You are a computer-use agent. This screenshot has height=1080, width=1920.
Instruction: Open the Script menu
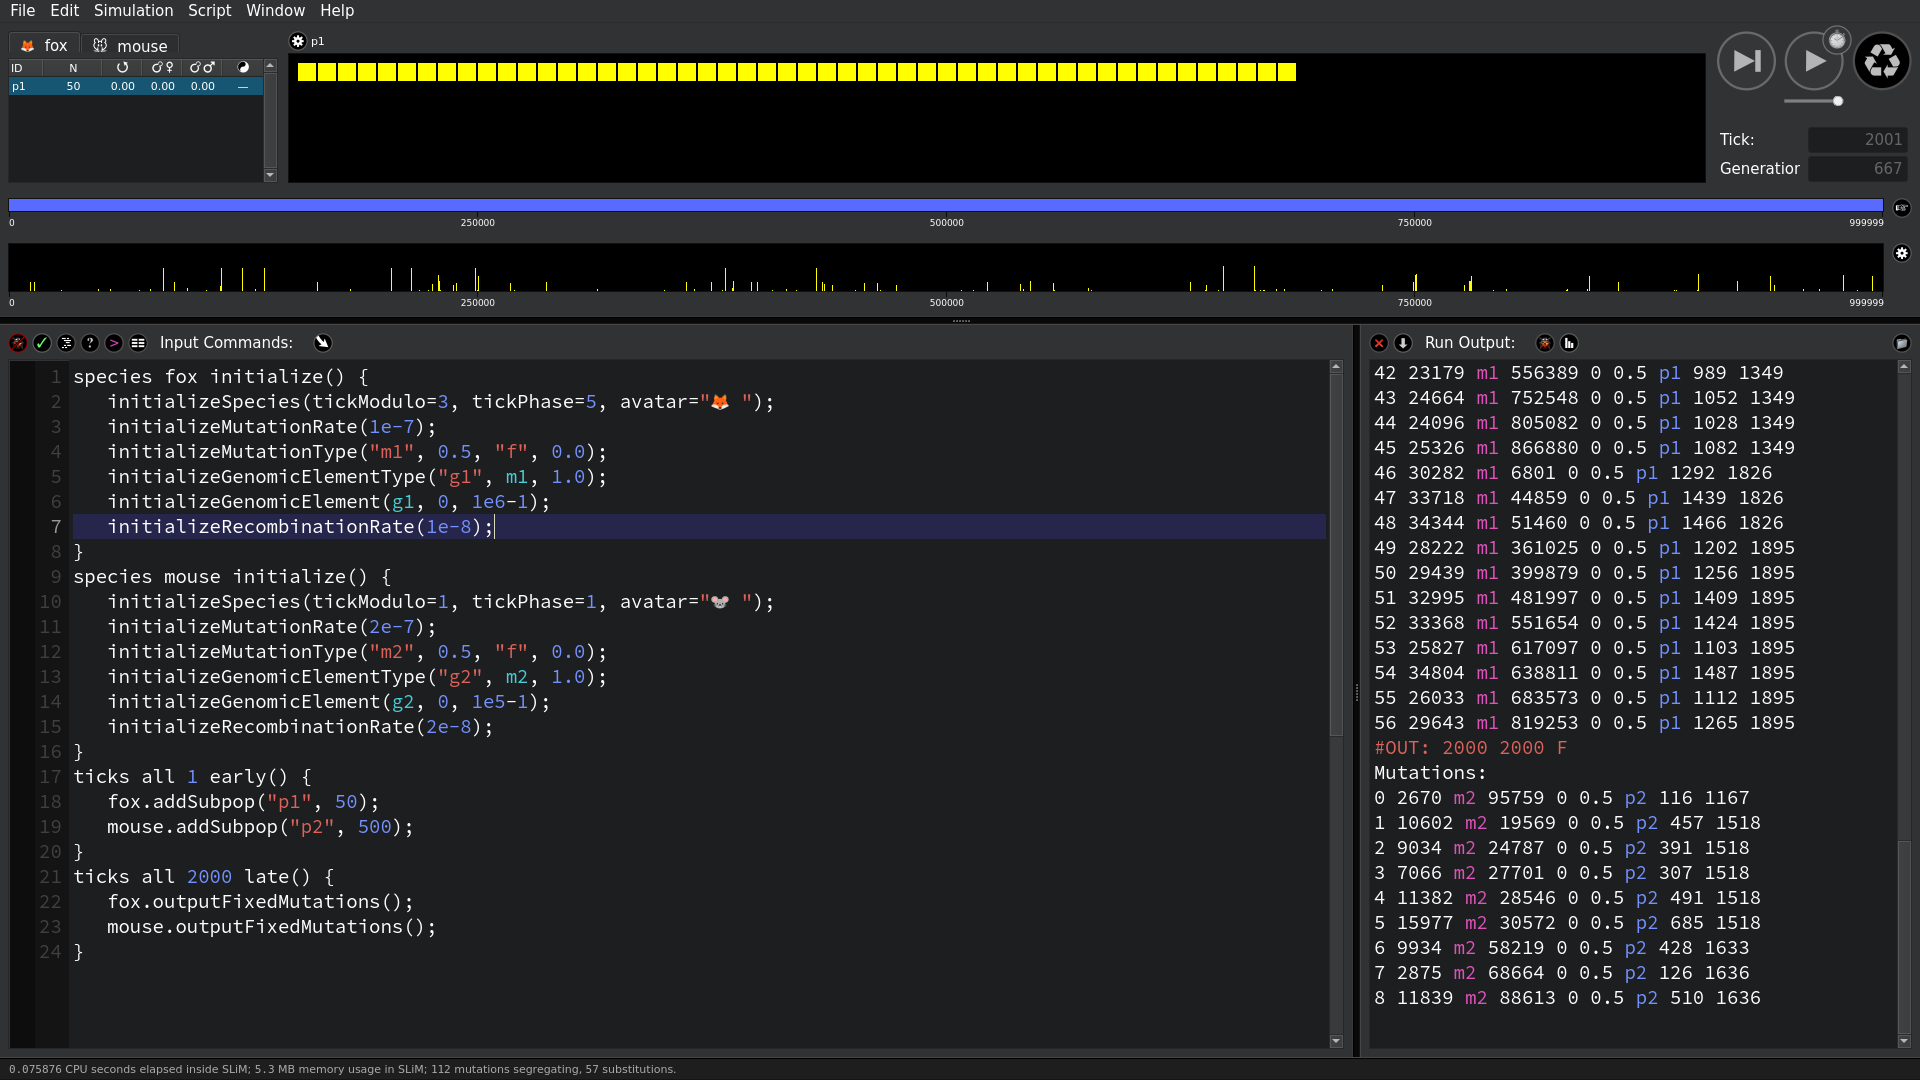pyautogui.click(x=210, y=10)
